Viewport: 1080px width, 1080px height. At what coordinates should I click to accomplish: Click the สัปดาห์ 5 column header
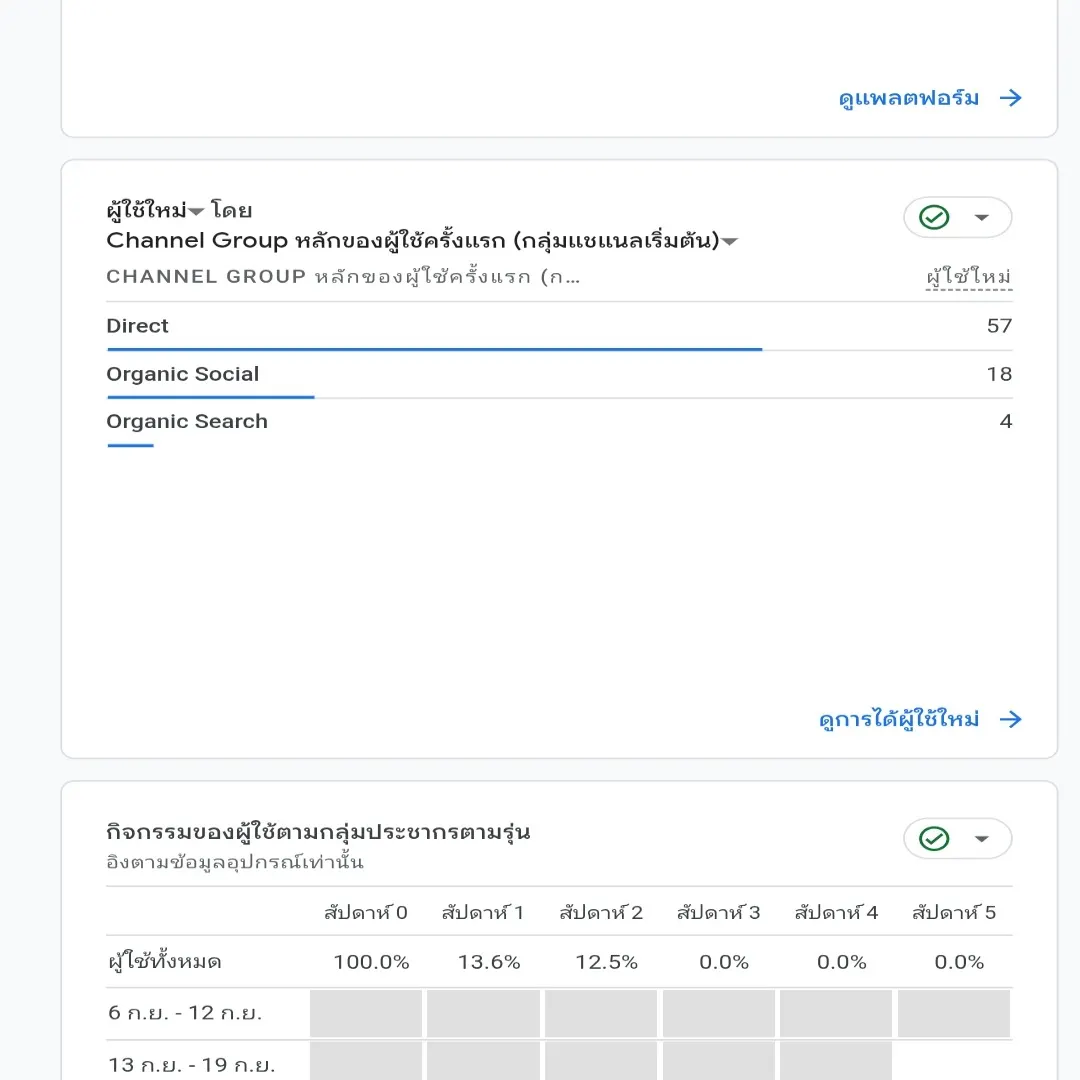pyautogui.click(x=954, y=913)
